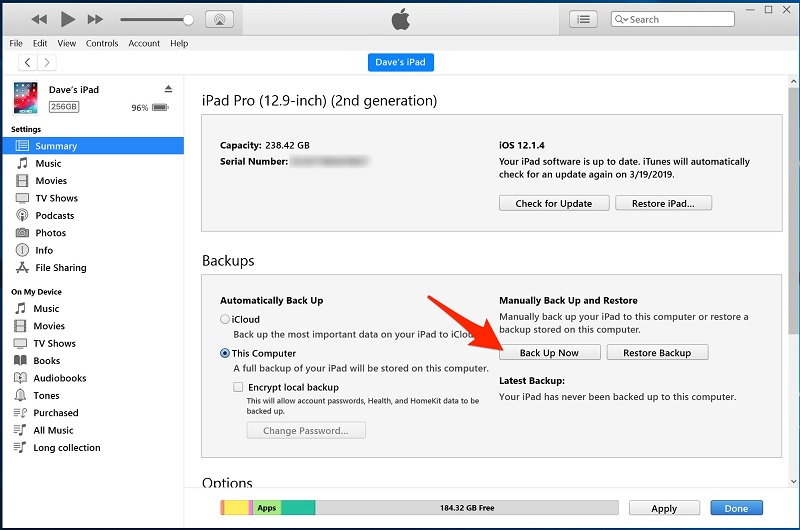Skip forward with the fast-forward button

pyautogui.click(x=95, y=19)
